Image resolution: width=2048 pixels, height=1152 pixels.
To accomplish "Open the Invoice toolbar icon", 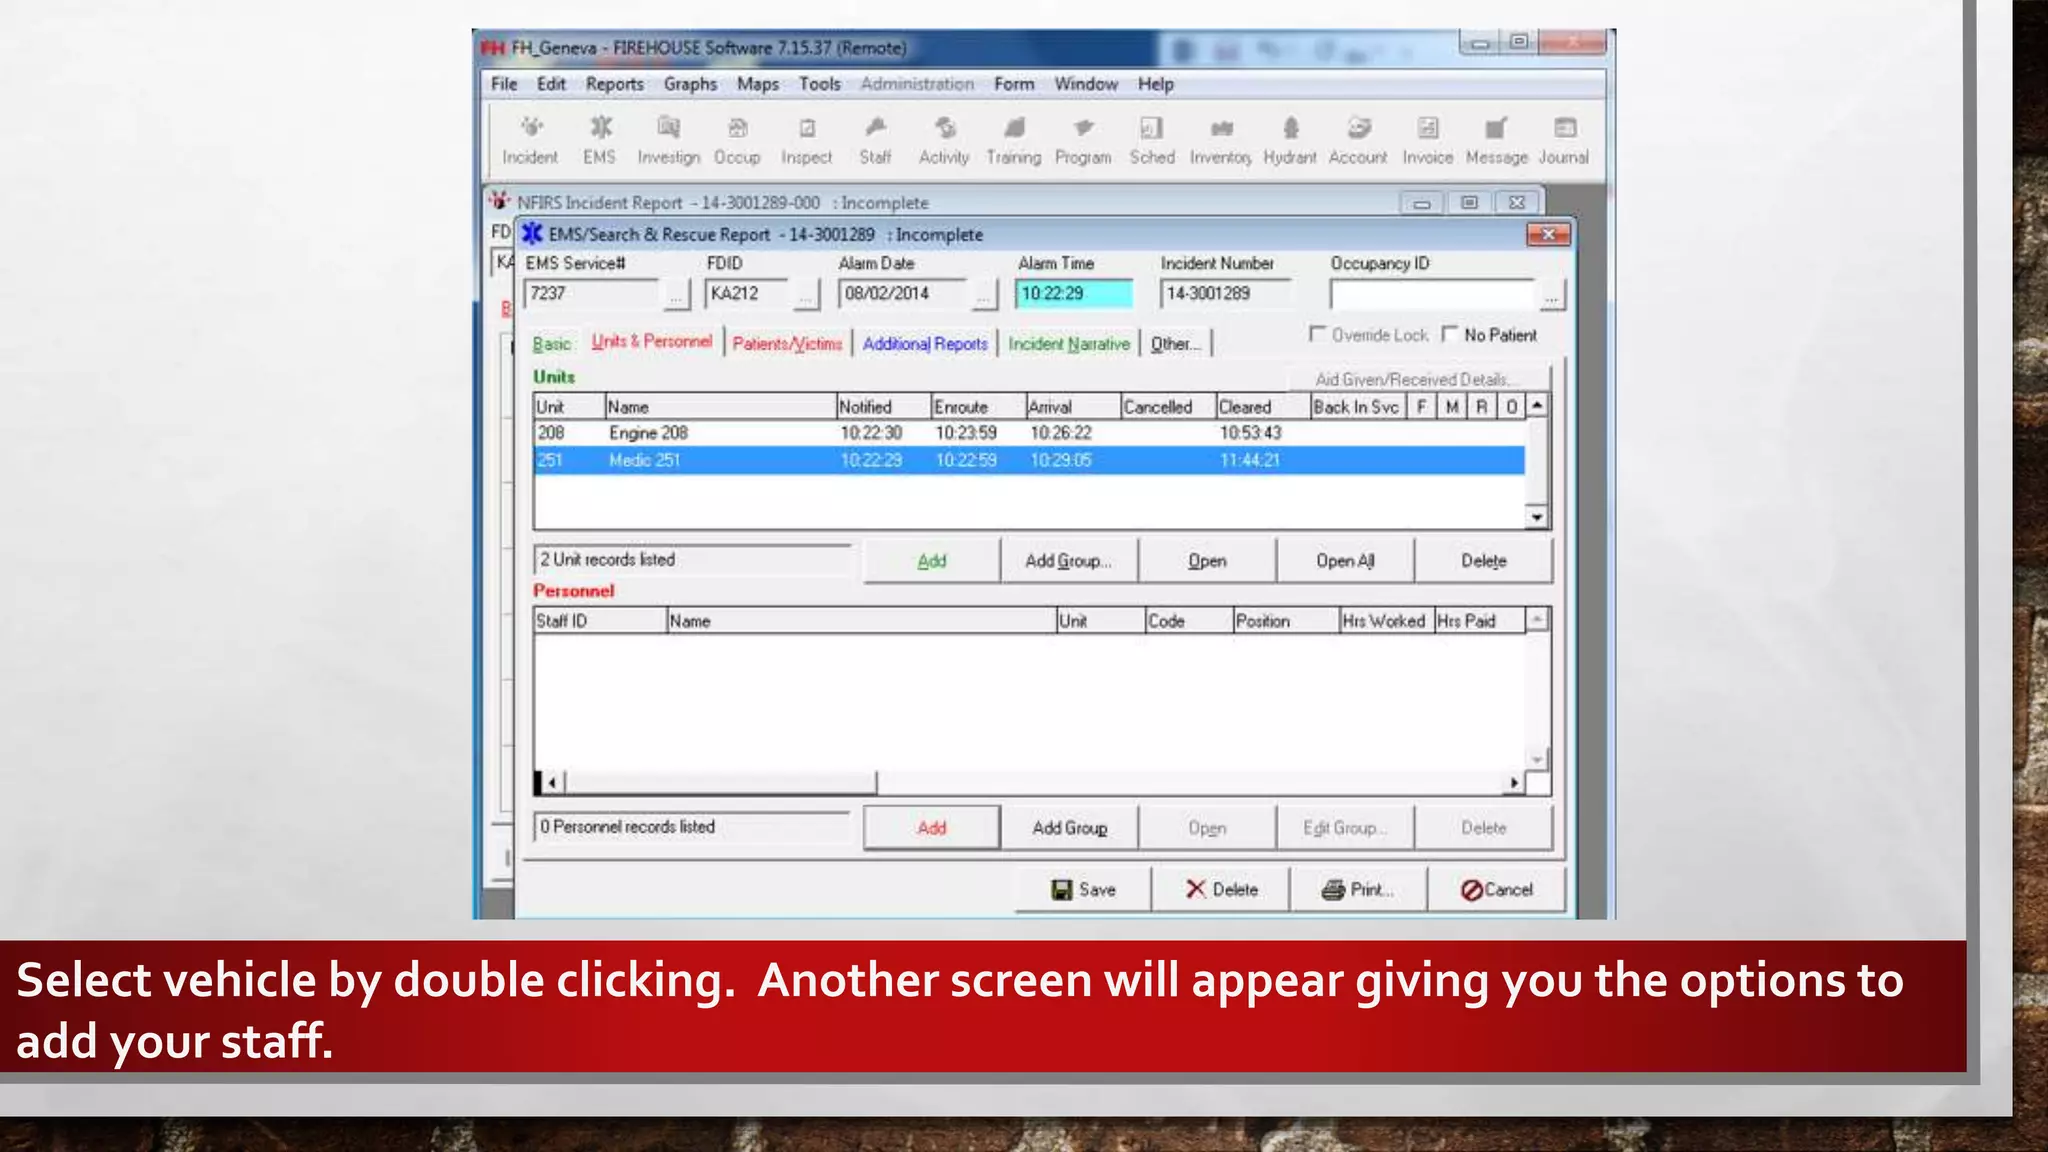I will (x=1427, y=140).
